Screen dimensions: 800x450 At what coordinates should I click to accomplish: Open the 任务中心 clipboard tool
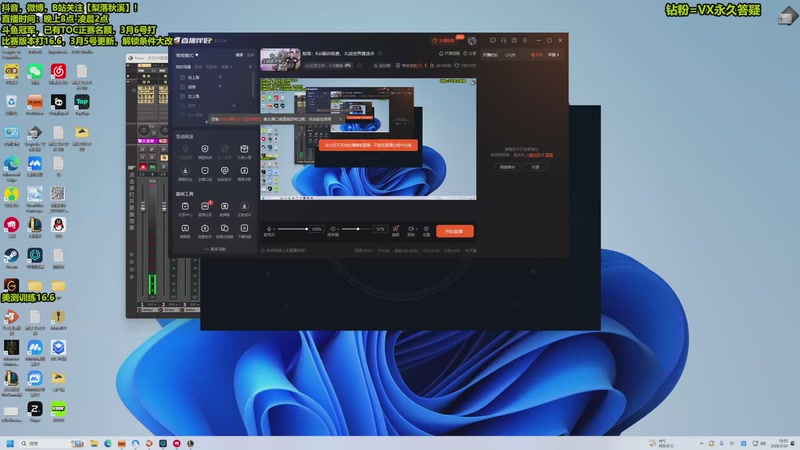coord(185,206)
